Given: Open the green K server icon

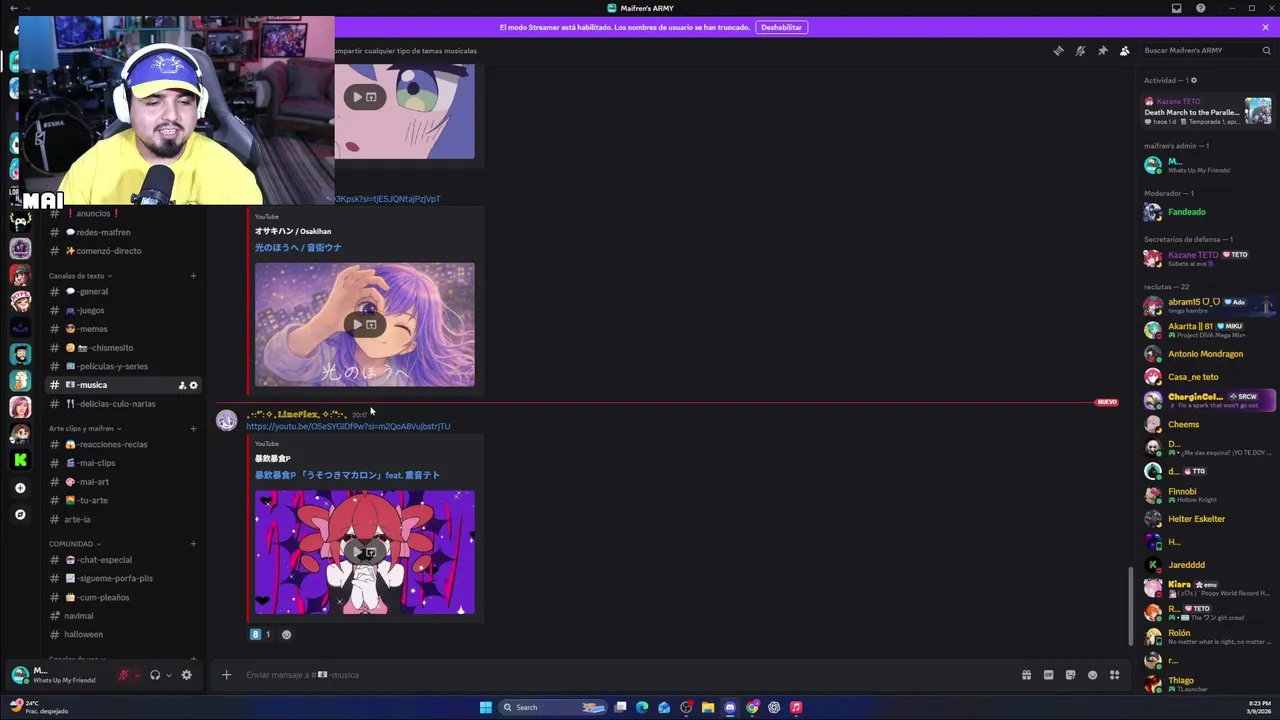Looking at the screenshot, I should [20, 460].
